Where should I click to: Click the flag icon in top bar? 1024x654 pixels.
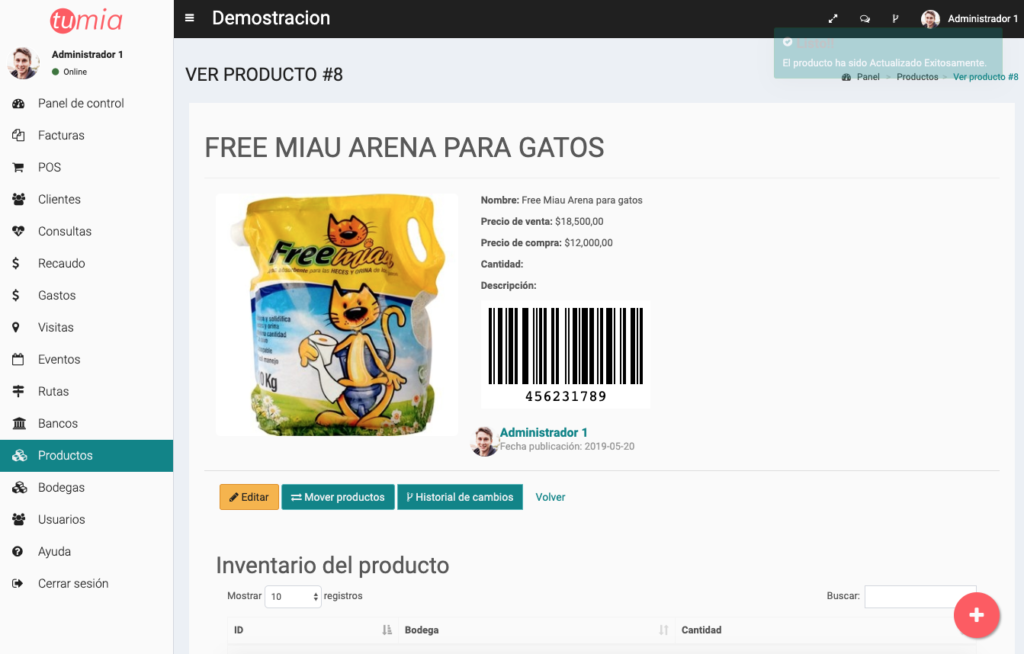point(895,19)
